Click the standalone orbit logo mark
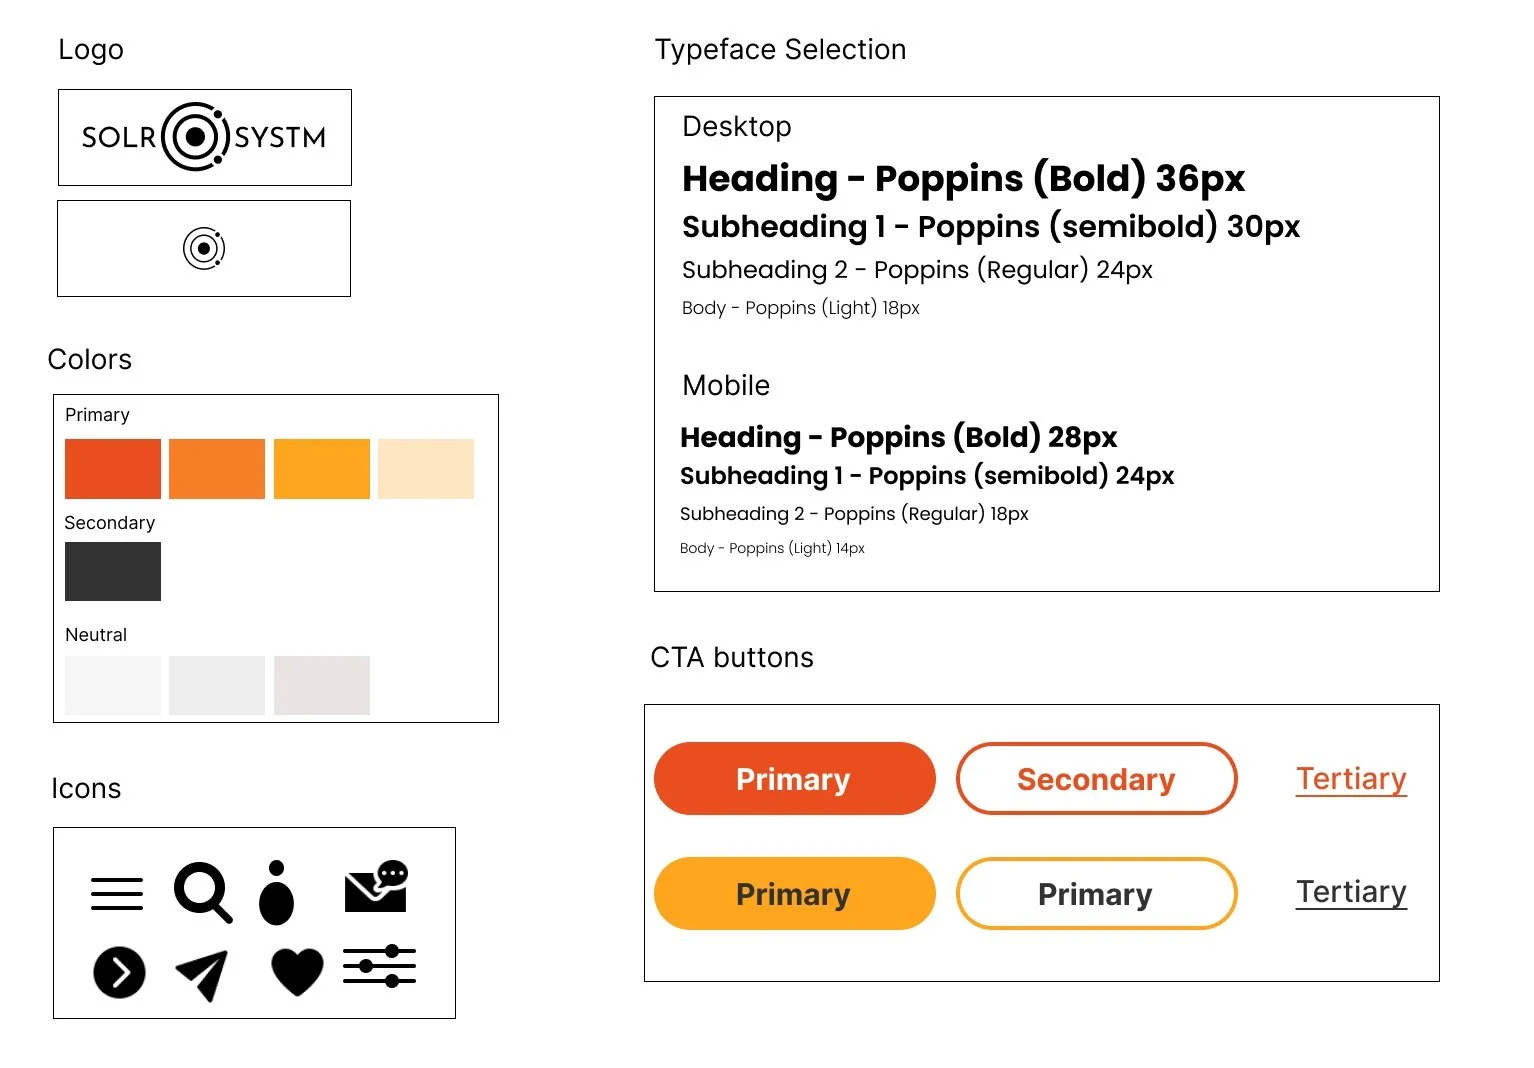Image resolution: width=1534 pixels, height=1068 pixels. (204, 248)
